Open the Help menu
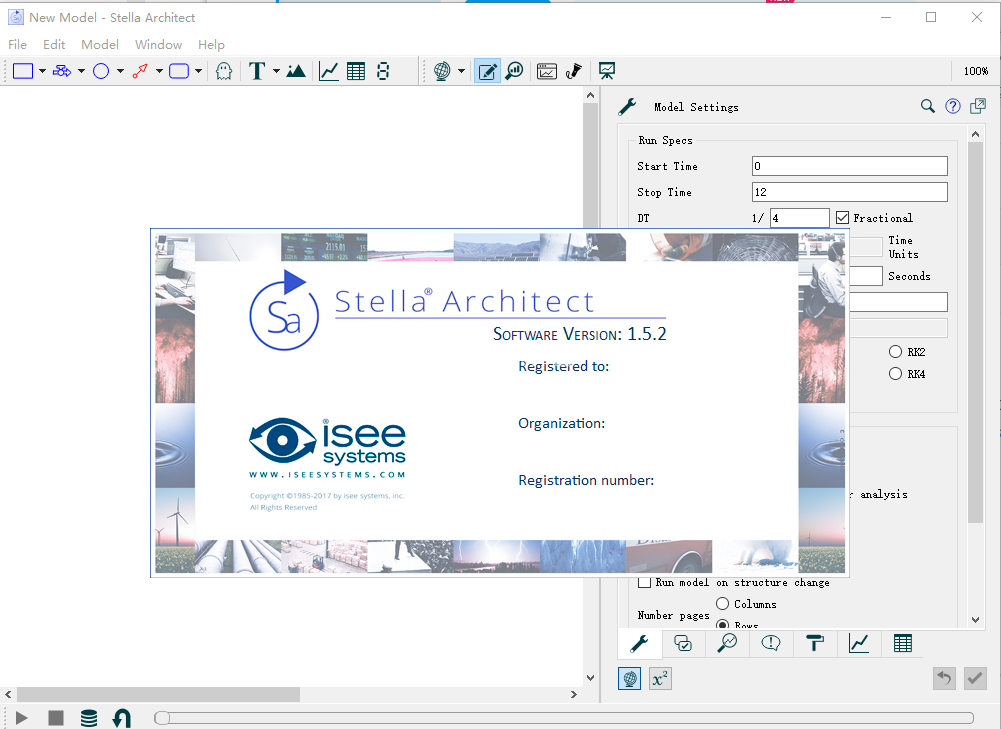 click(x=211, y=45)
